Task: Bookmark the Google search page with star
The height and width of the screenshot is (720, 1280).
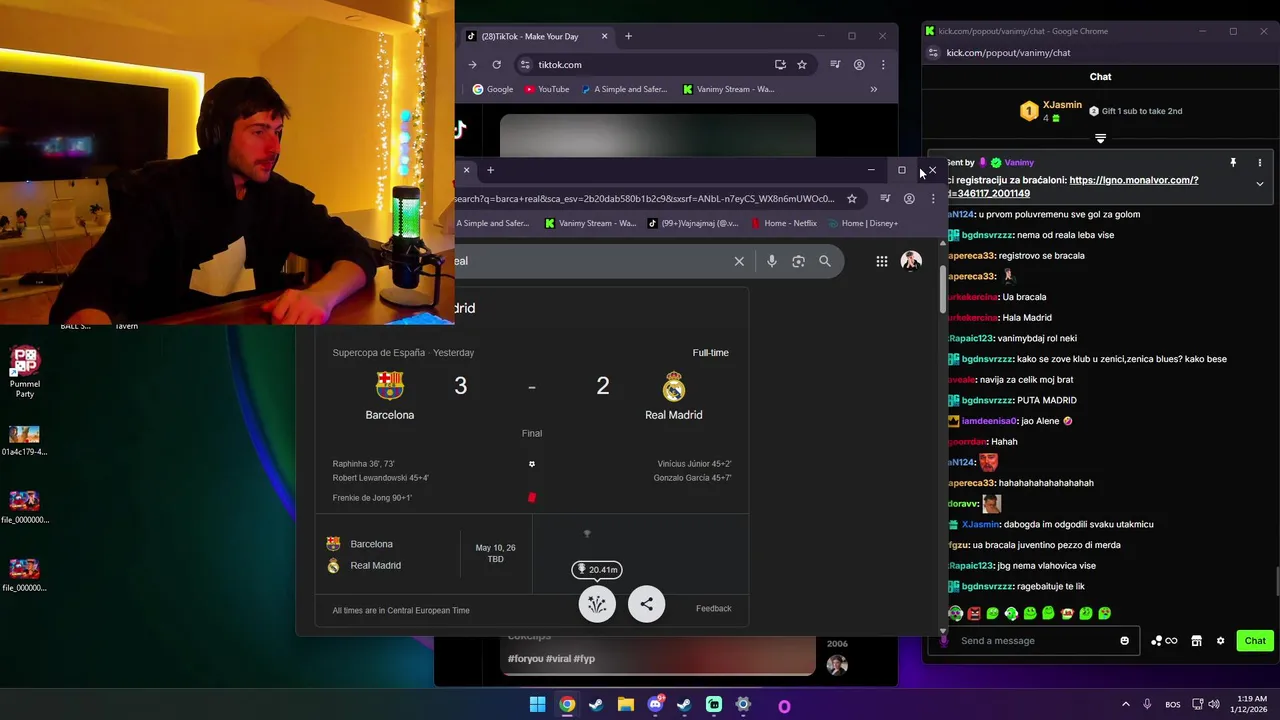Action: (852, 198)
